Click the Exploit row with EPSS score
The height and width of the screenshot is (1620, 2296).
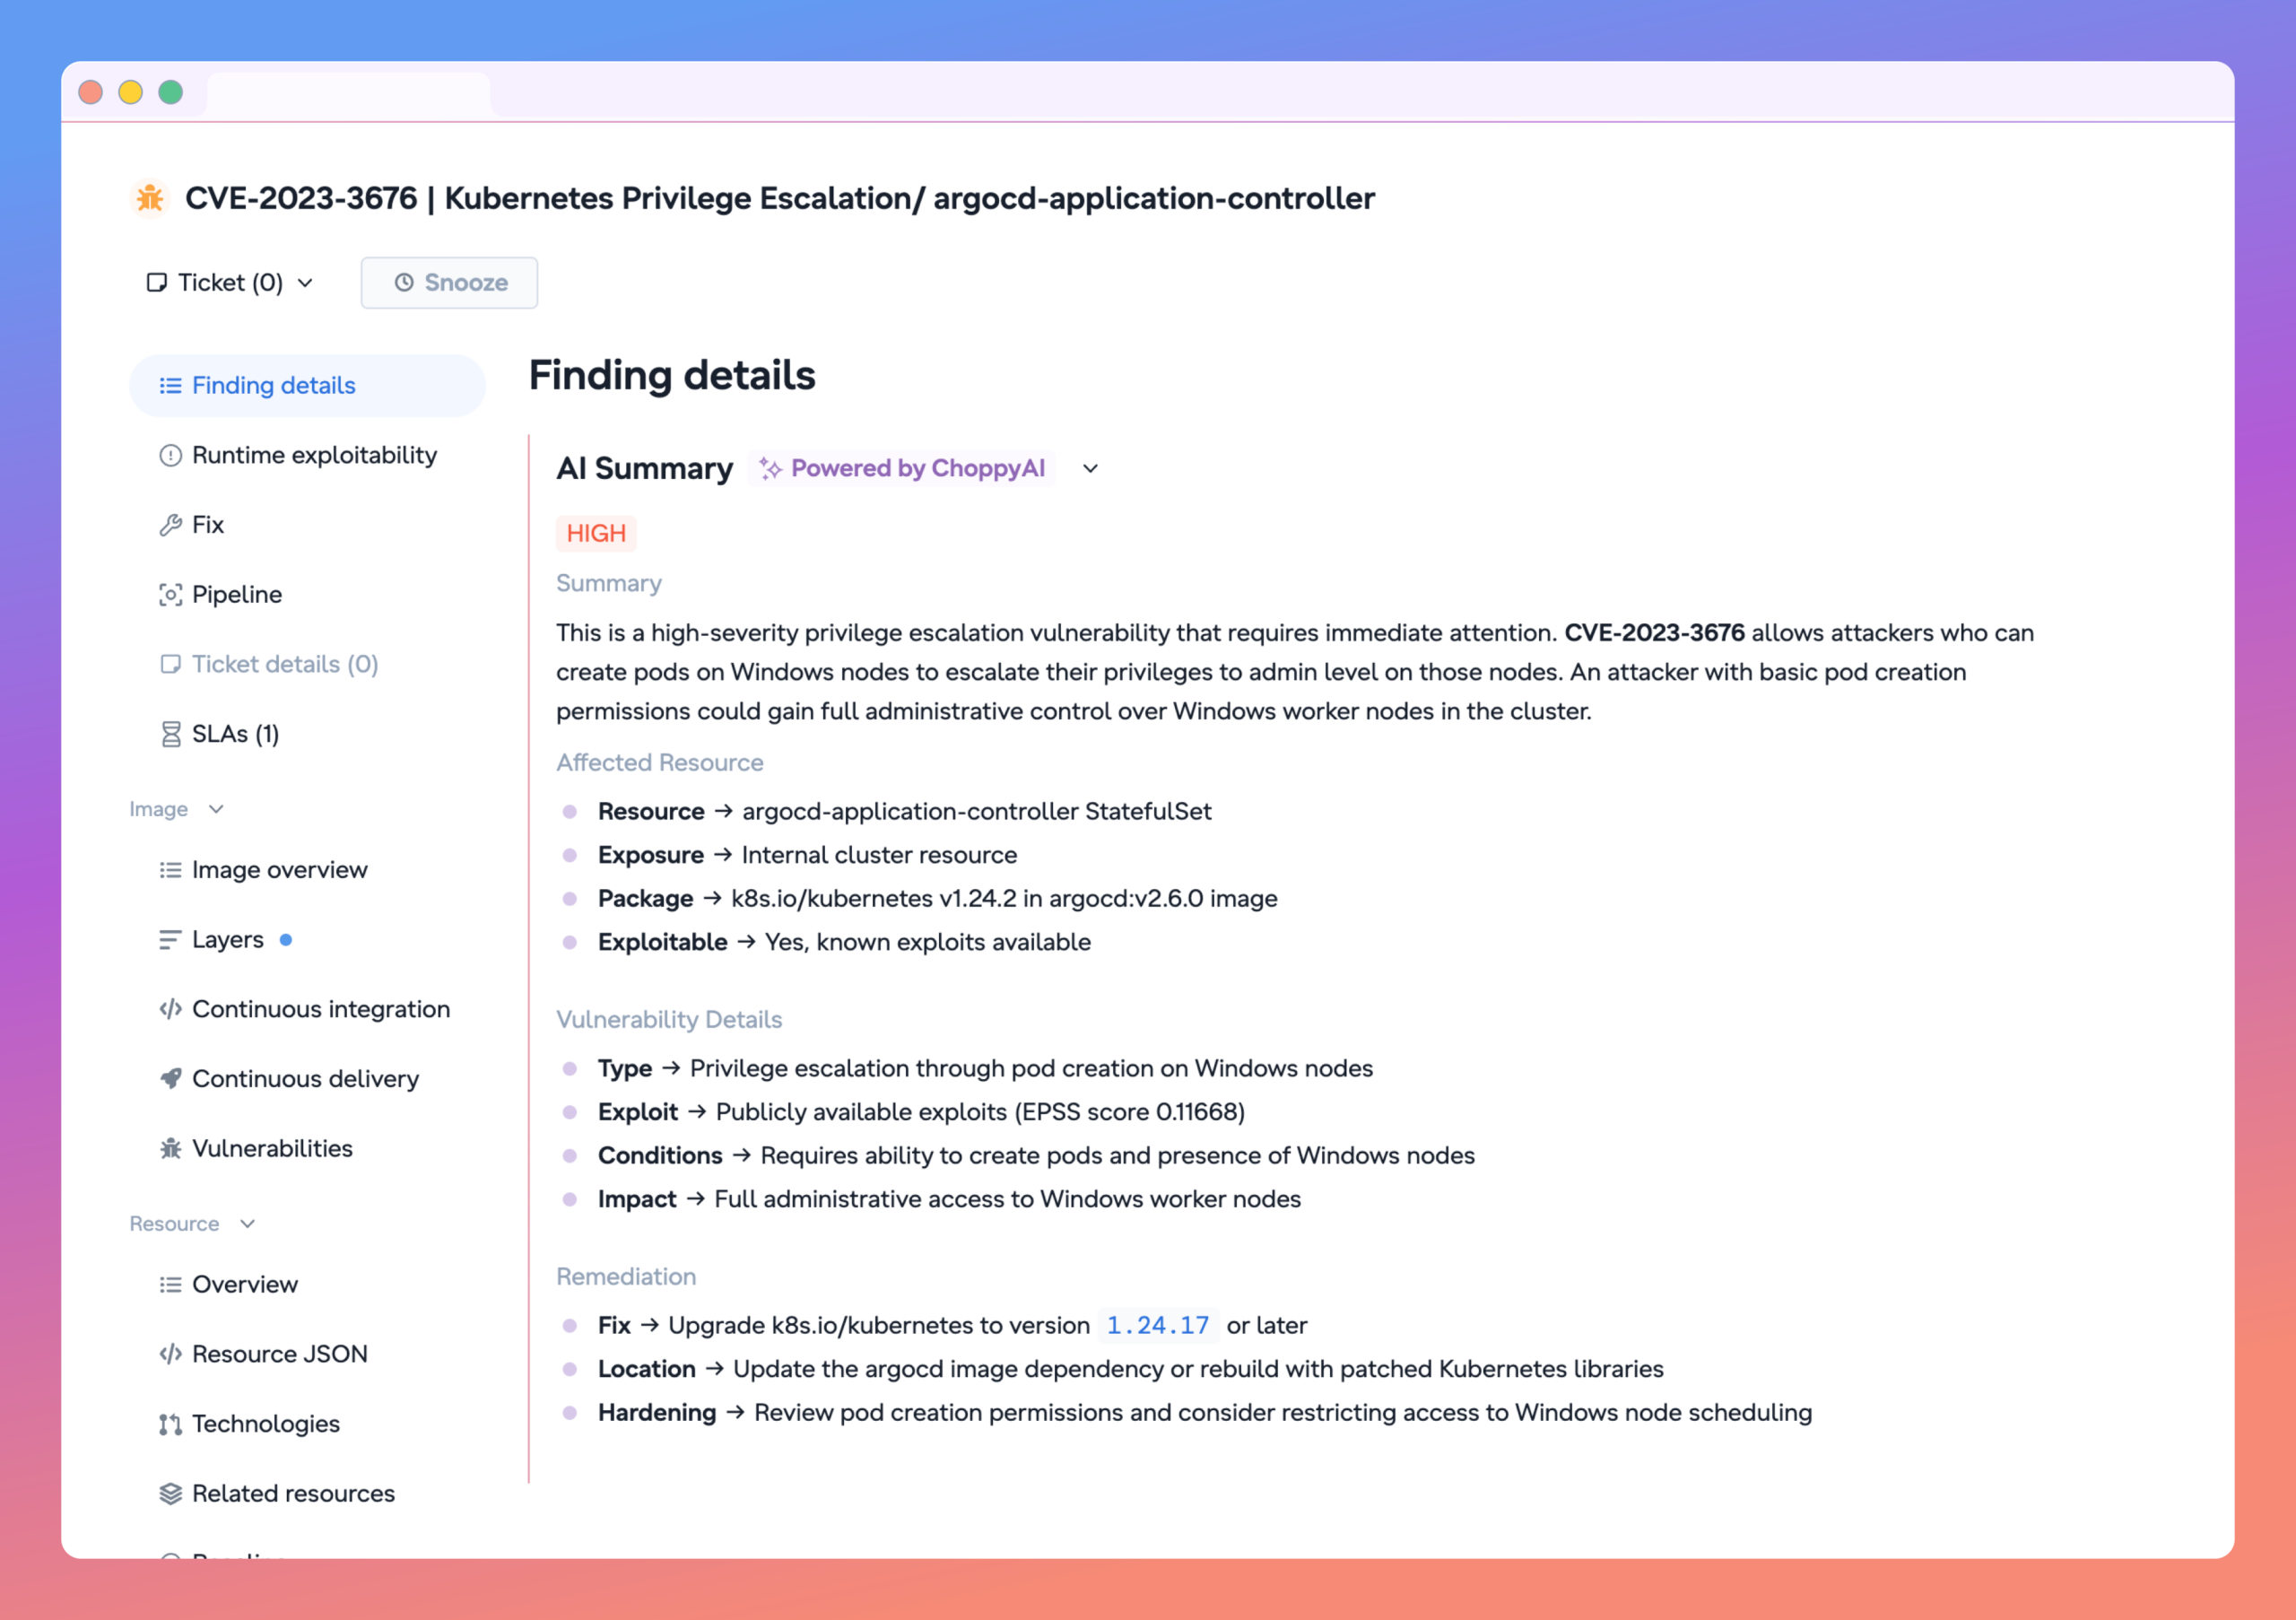[904, 1113]
